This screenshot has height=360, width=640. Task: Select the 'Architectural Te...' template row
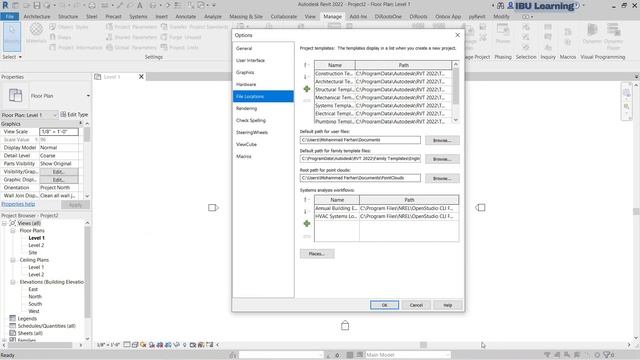point(383,82)
